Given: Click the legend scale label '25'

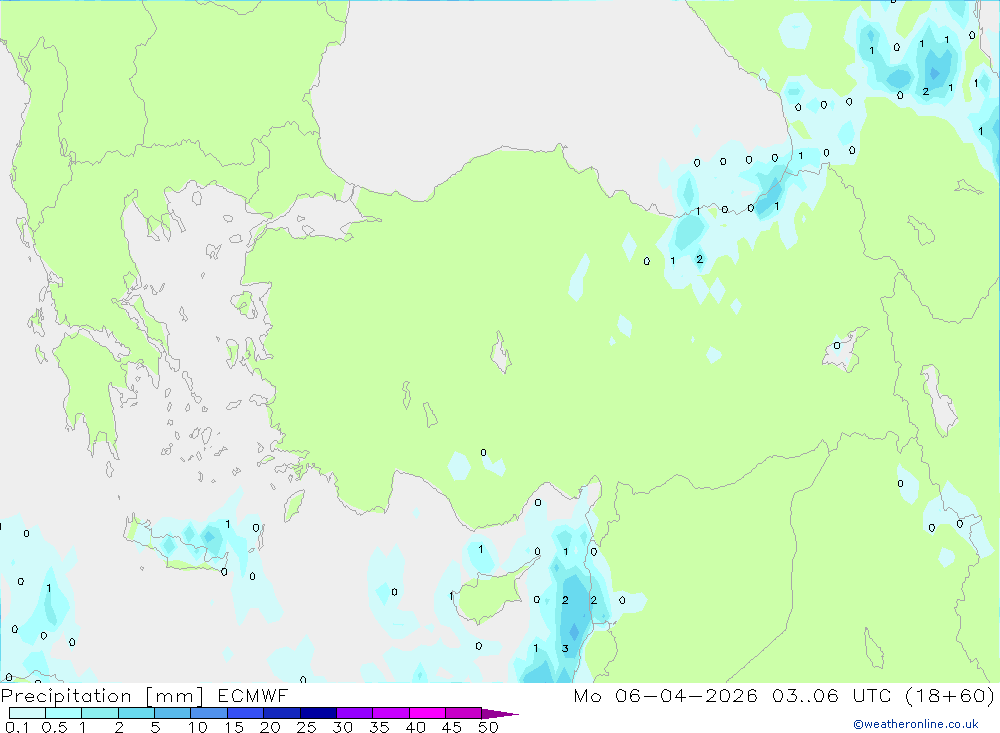Looking at the screenshot, I should click(x=306, y=727).
